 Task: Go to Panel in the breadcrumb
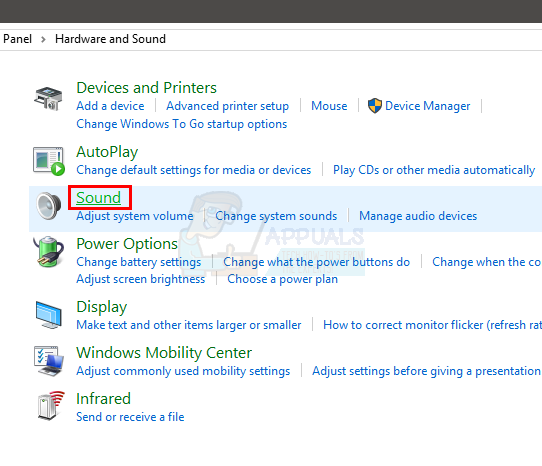tap(17, 39)
